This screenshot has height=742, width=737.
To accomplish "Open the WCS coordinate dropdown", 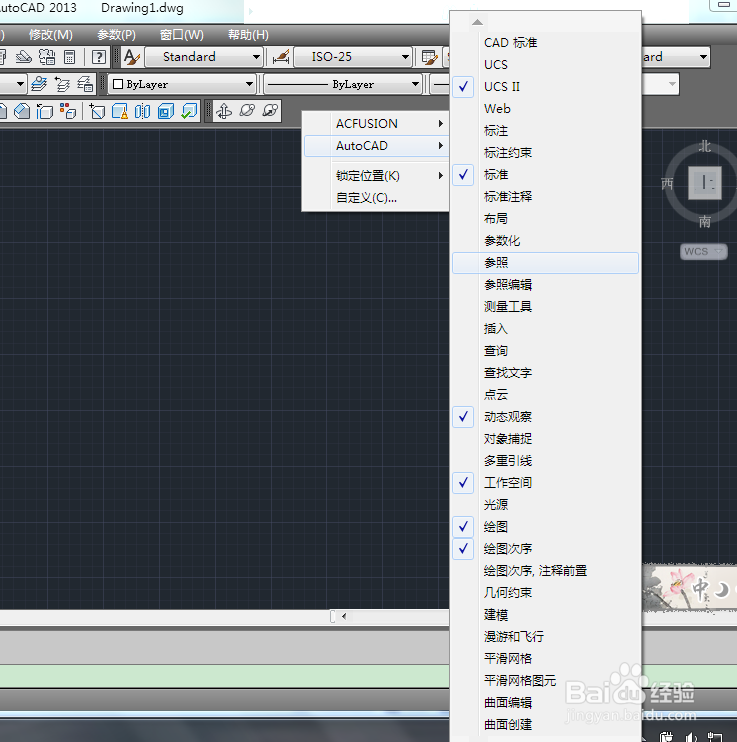I will (x=703, y=251).
